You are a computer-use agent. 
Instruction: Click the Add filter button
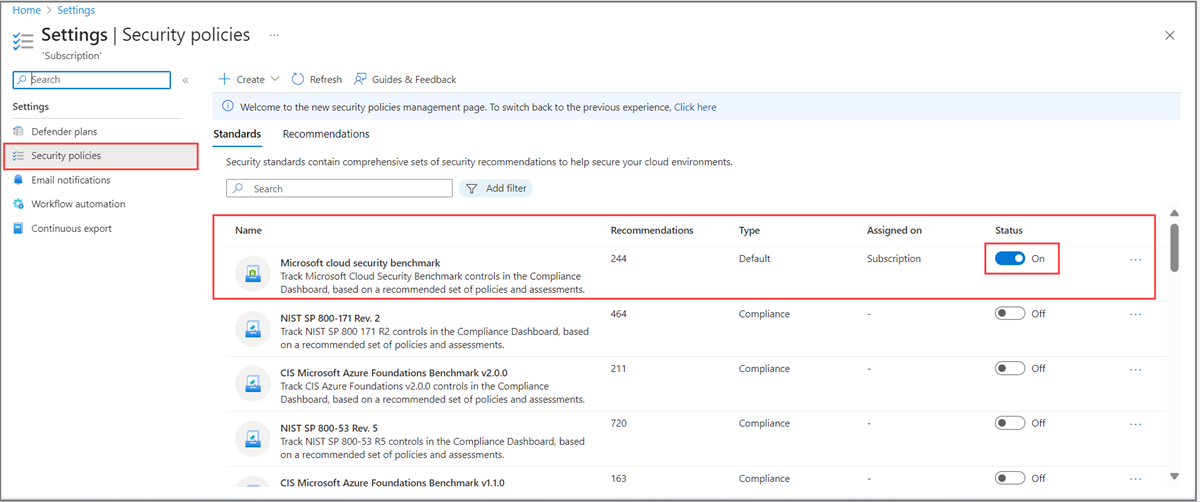coord(496,188)
